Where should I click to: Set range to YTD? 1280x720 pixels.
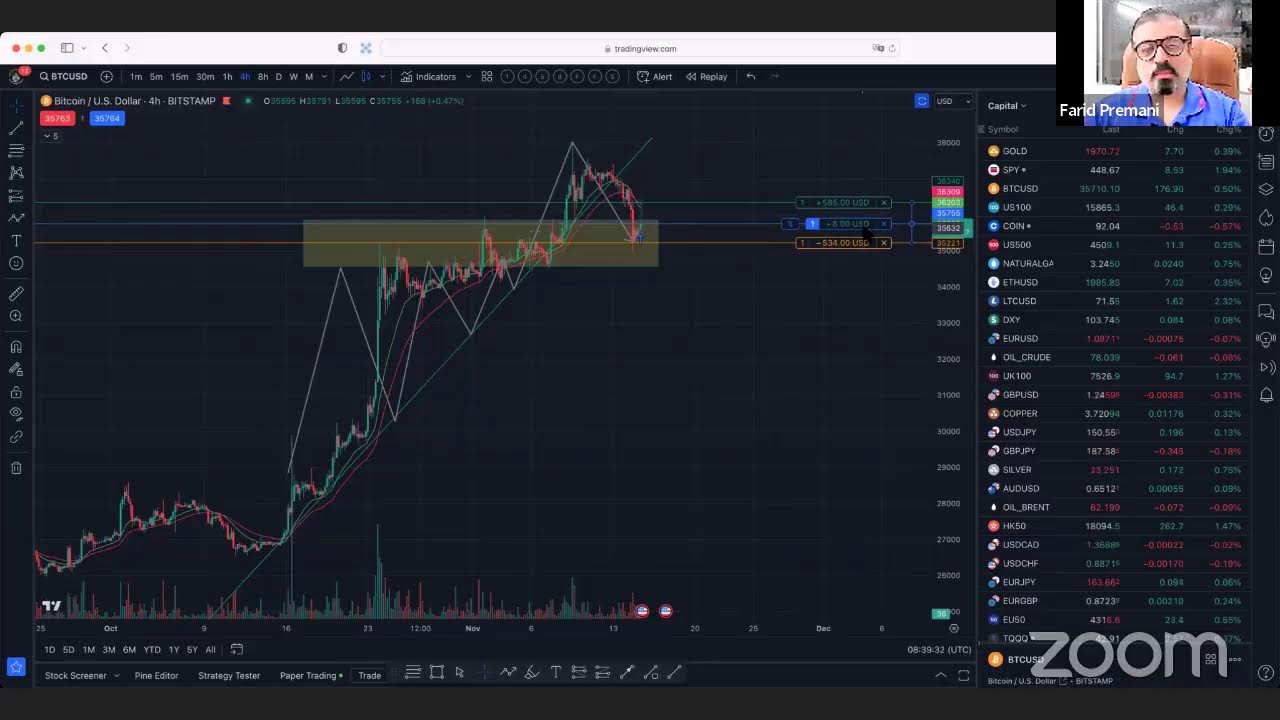[x=152, y=650]
